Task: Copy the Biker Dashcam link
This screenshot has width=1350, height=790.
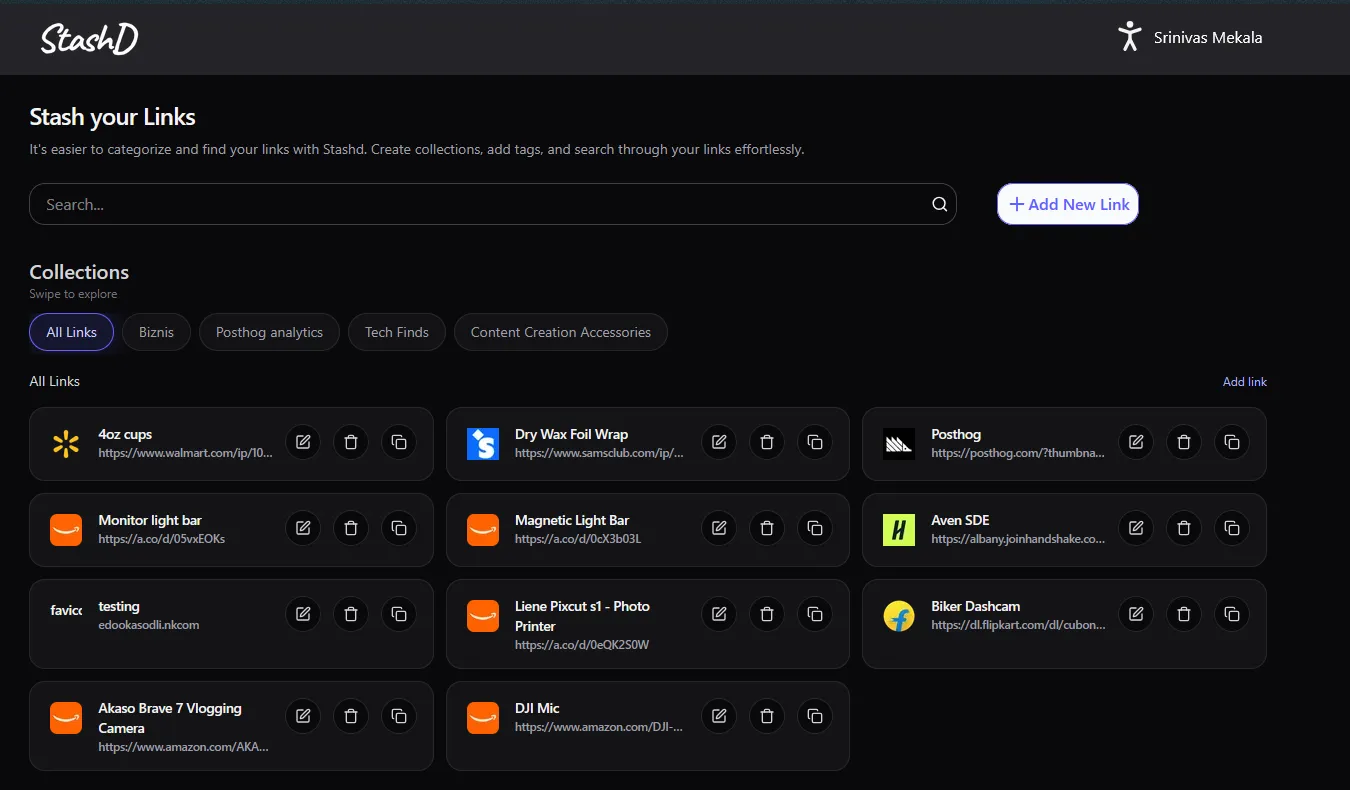Action: 1232,614
